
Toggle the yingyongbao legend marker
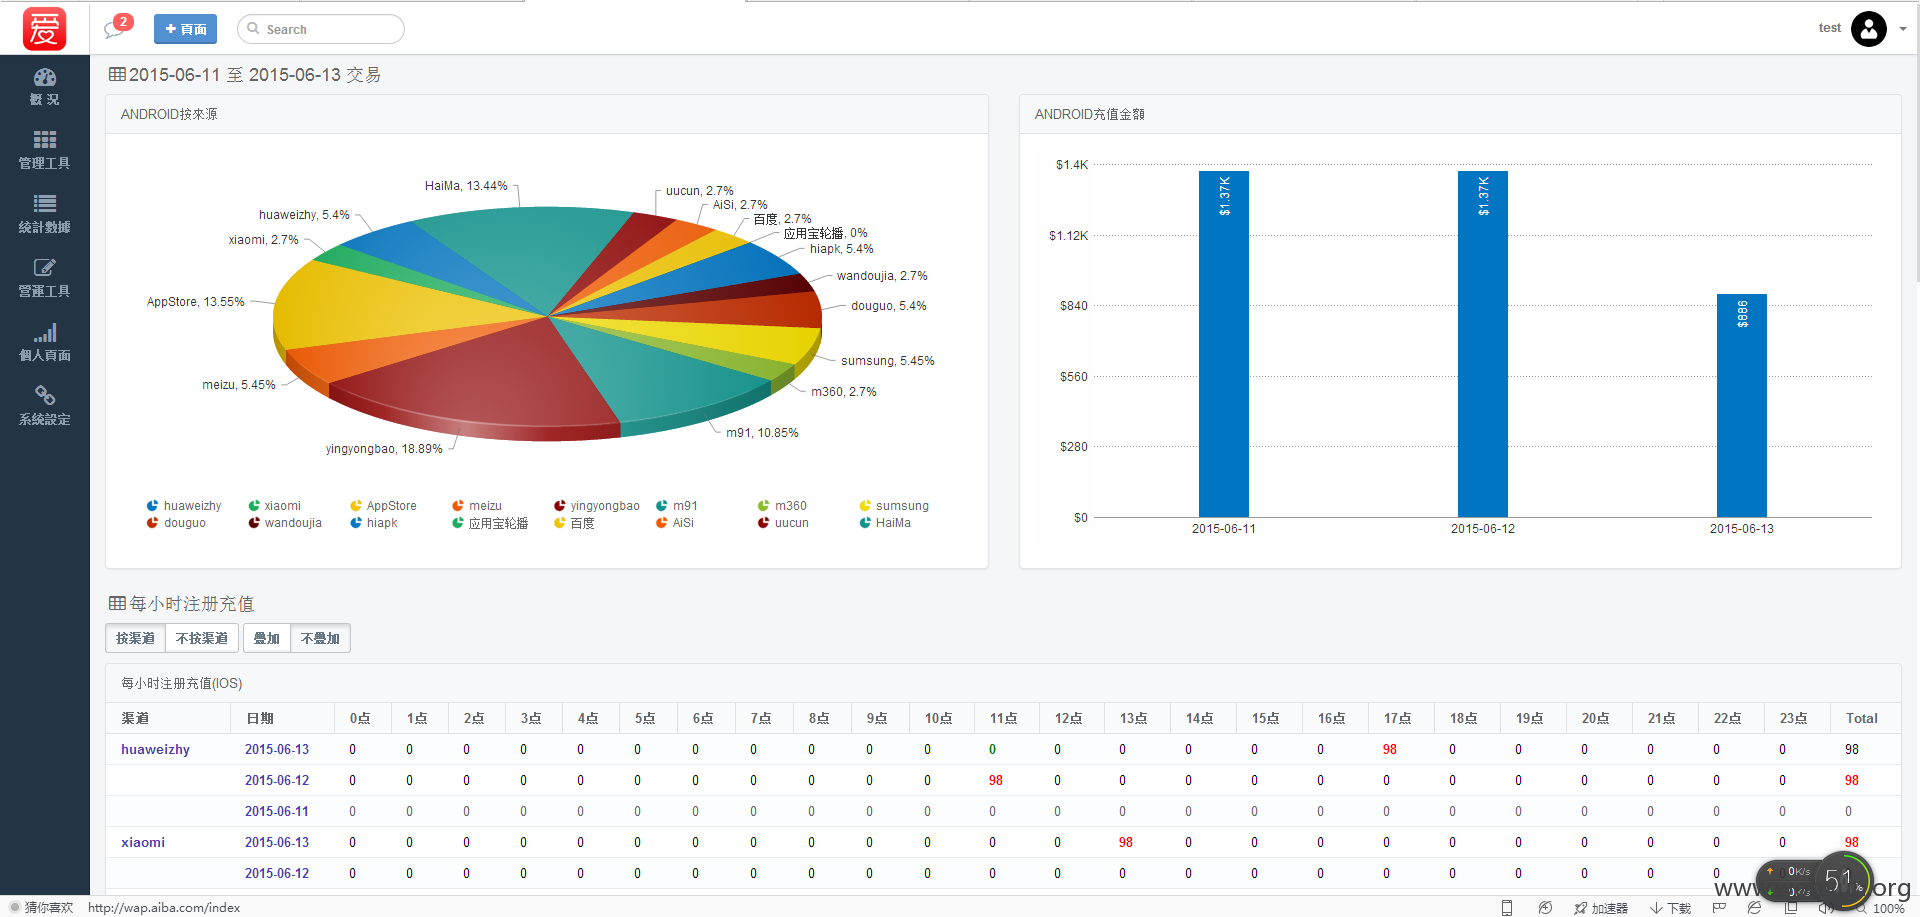[560, 506]
